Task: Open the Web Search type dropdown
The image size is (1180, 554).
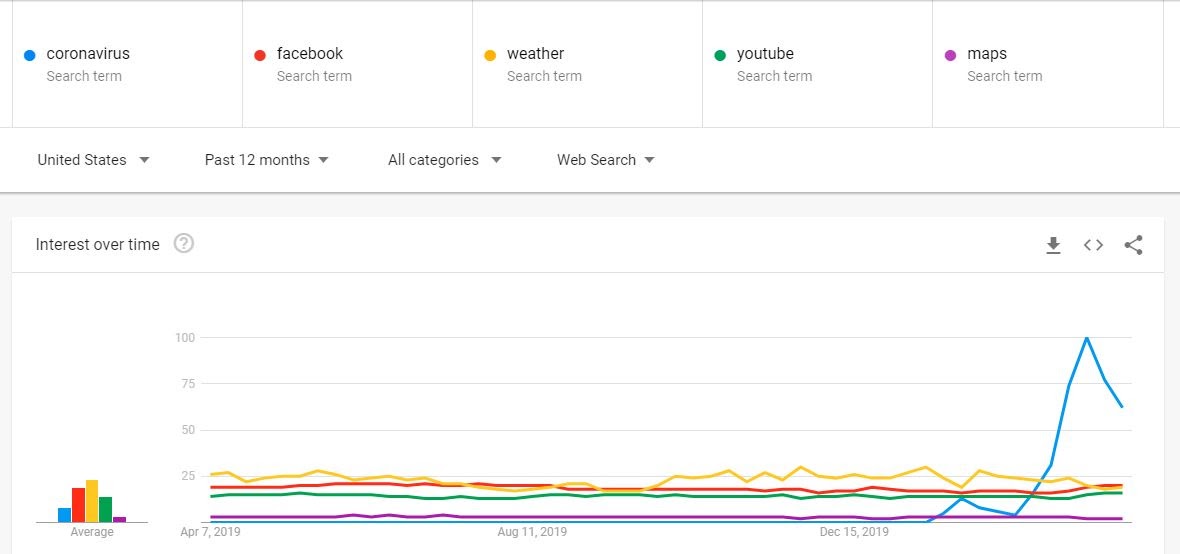Action: [606, 160]
